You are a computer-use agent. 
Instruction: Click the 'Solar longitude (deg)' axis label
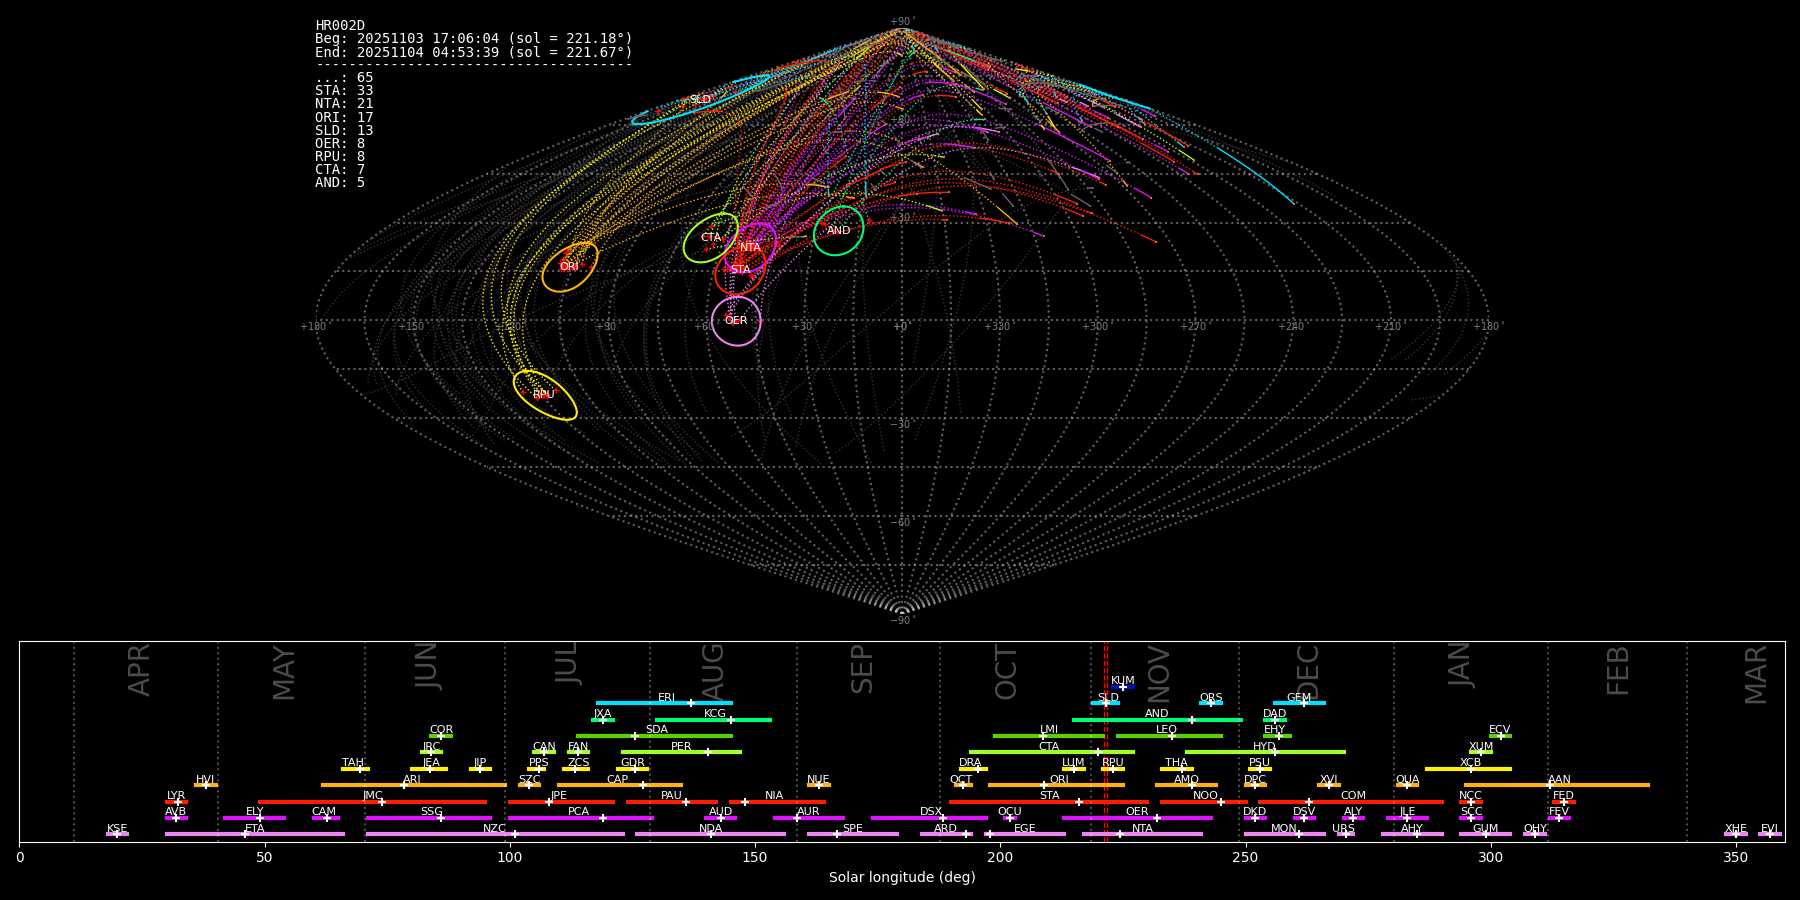tap(902, 878)
